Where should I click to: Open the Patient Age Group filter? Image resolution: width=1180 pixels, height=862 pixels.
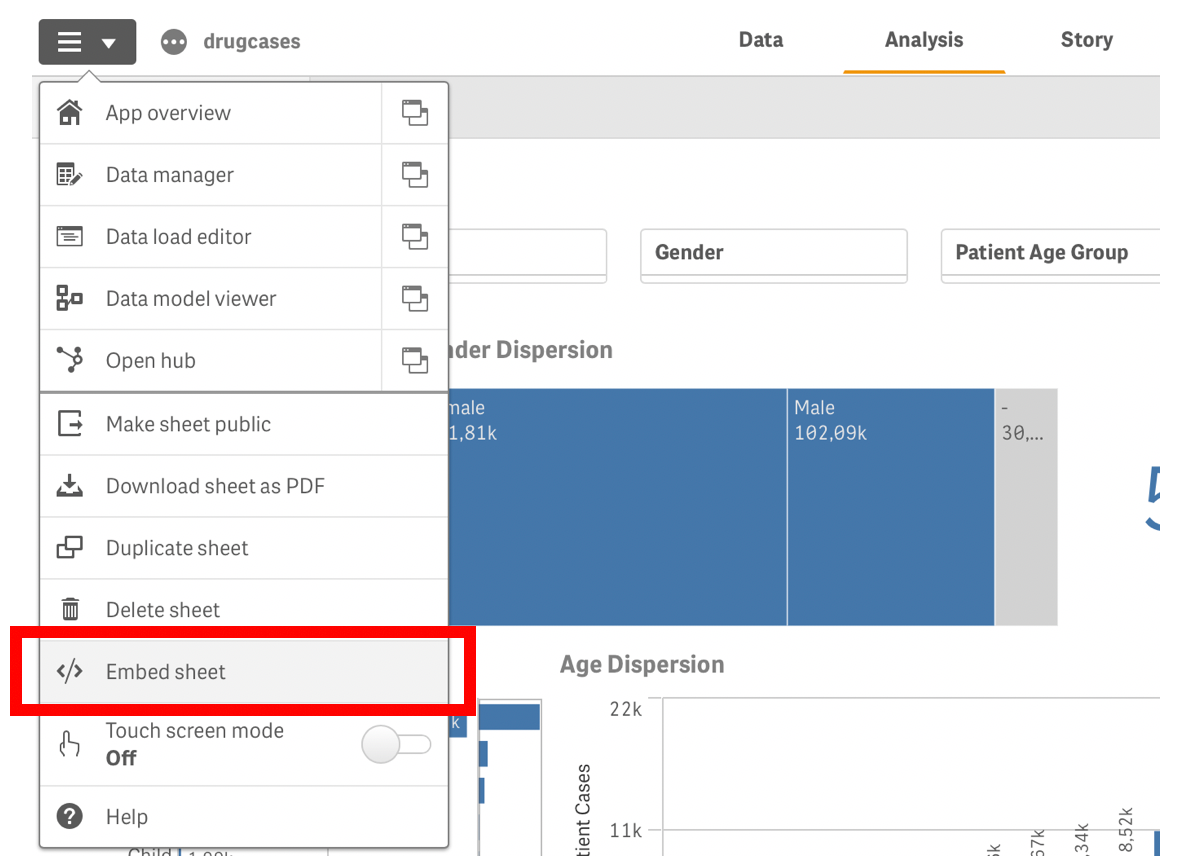pos(1050,254)
